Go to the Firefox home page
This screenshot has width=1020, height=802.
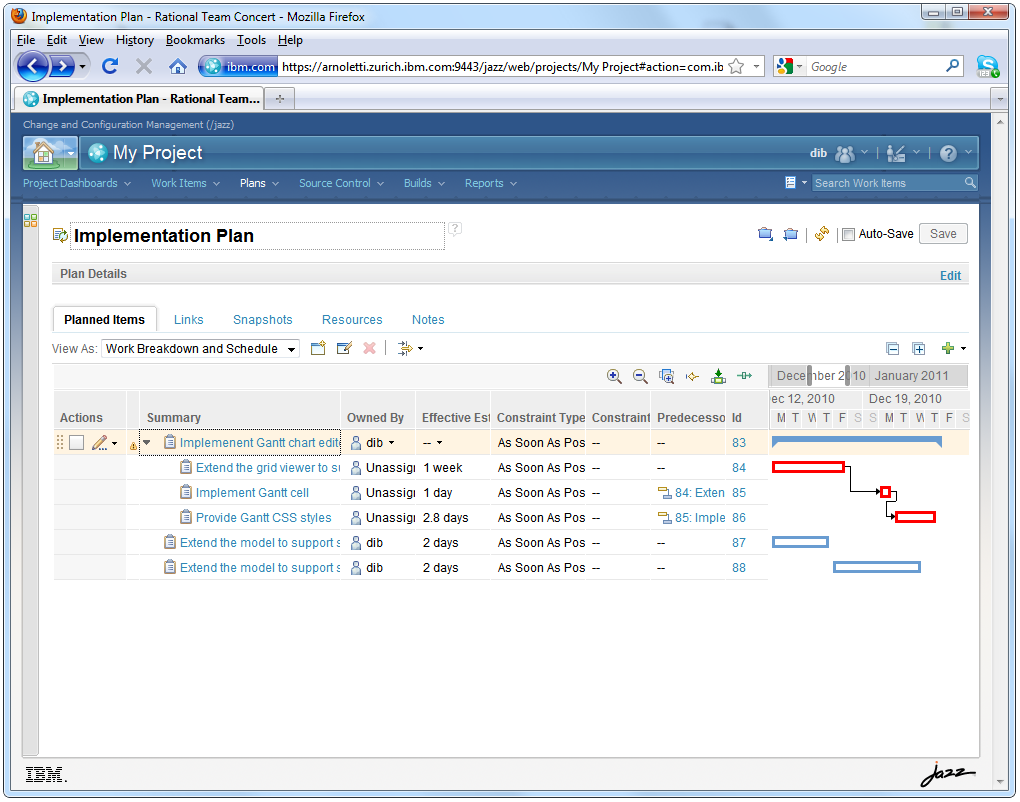[x=178, y=66]
